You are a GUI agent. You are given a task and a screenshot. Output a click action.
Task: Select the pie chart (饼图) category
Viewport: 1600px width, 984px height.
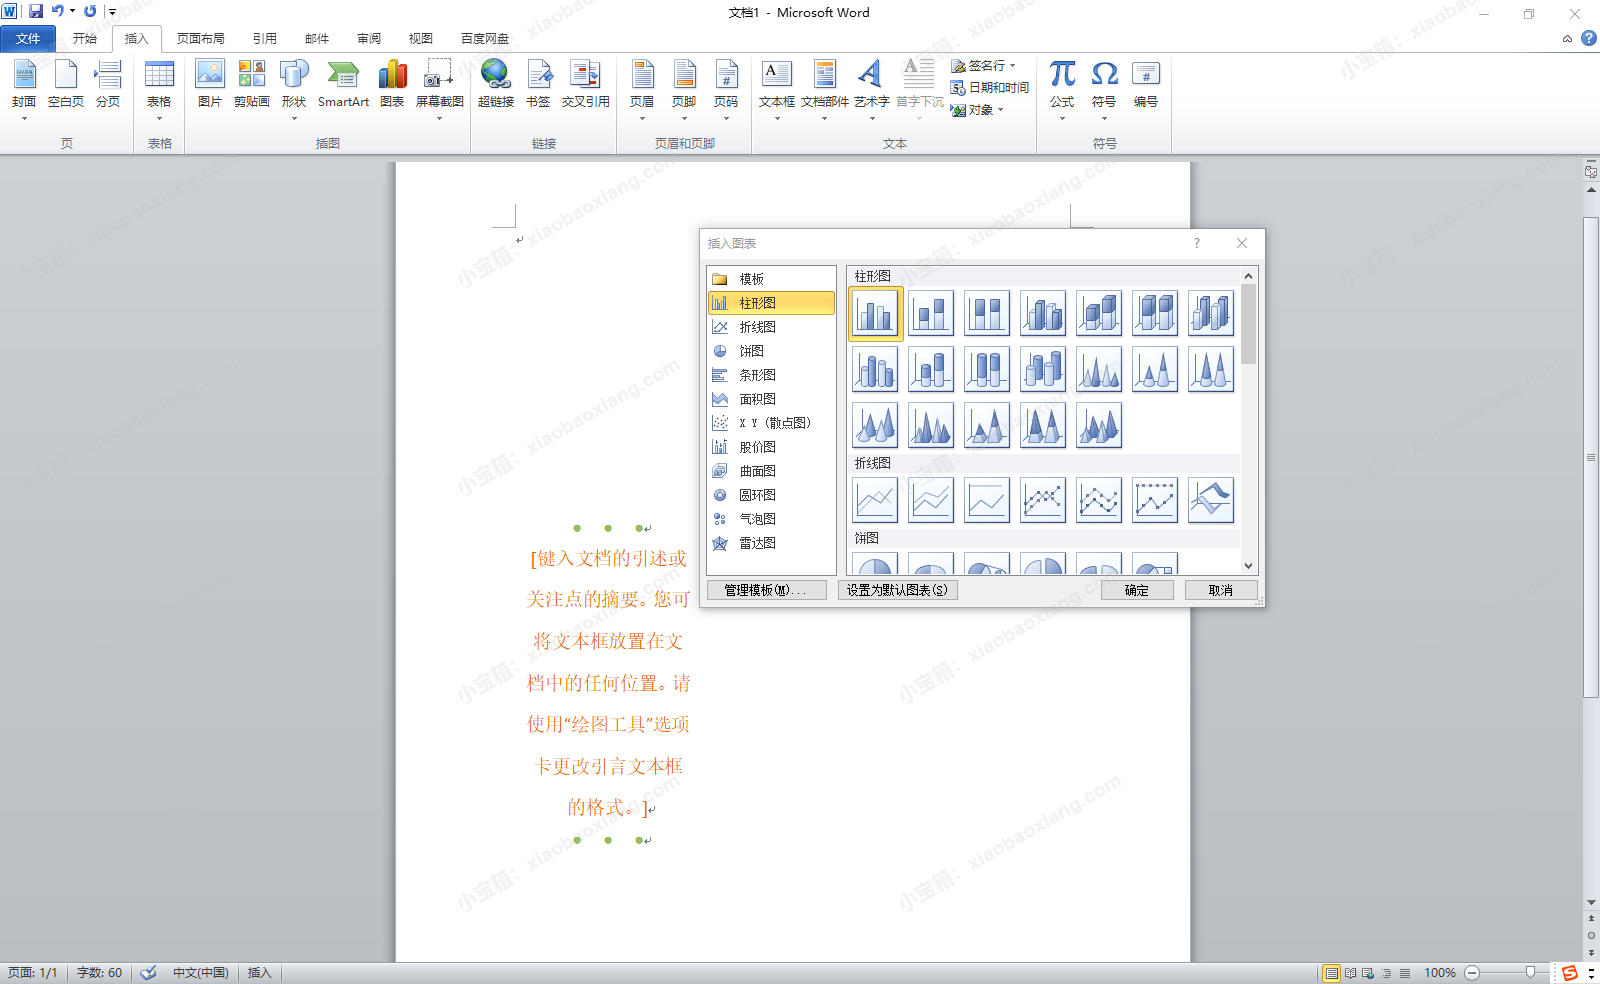(x=751, y=351)
